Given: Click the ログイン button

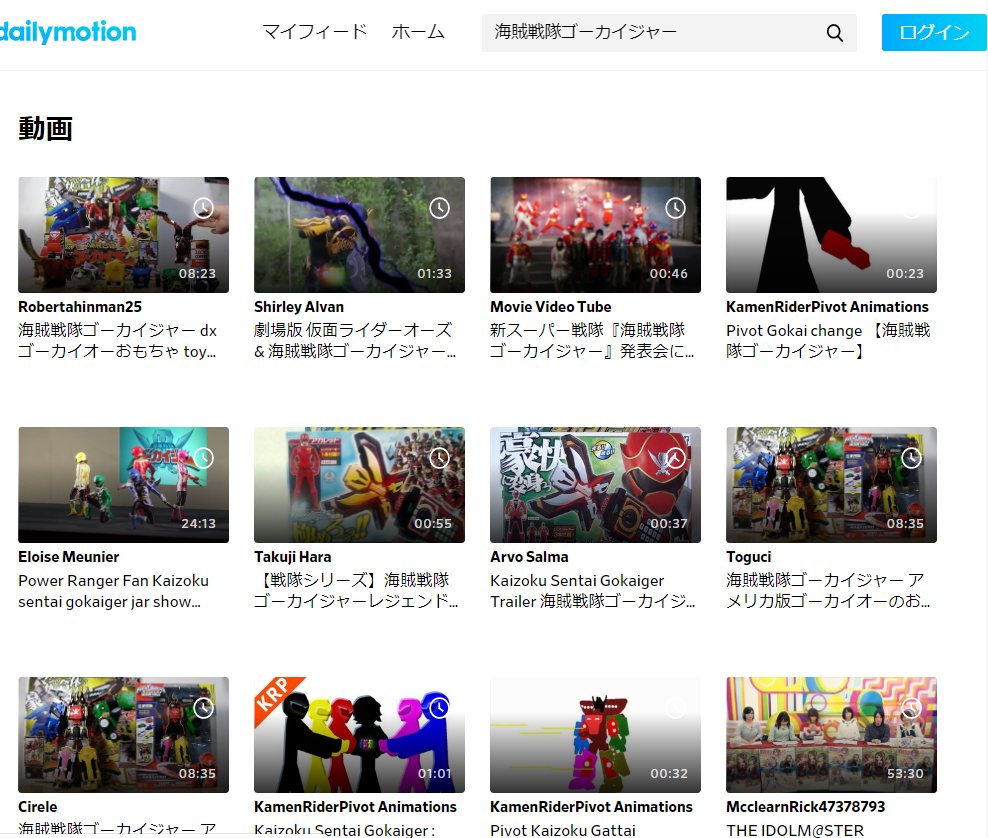Looking at the screenshot, I should click(934, 32).
